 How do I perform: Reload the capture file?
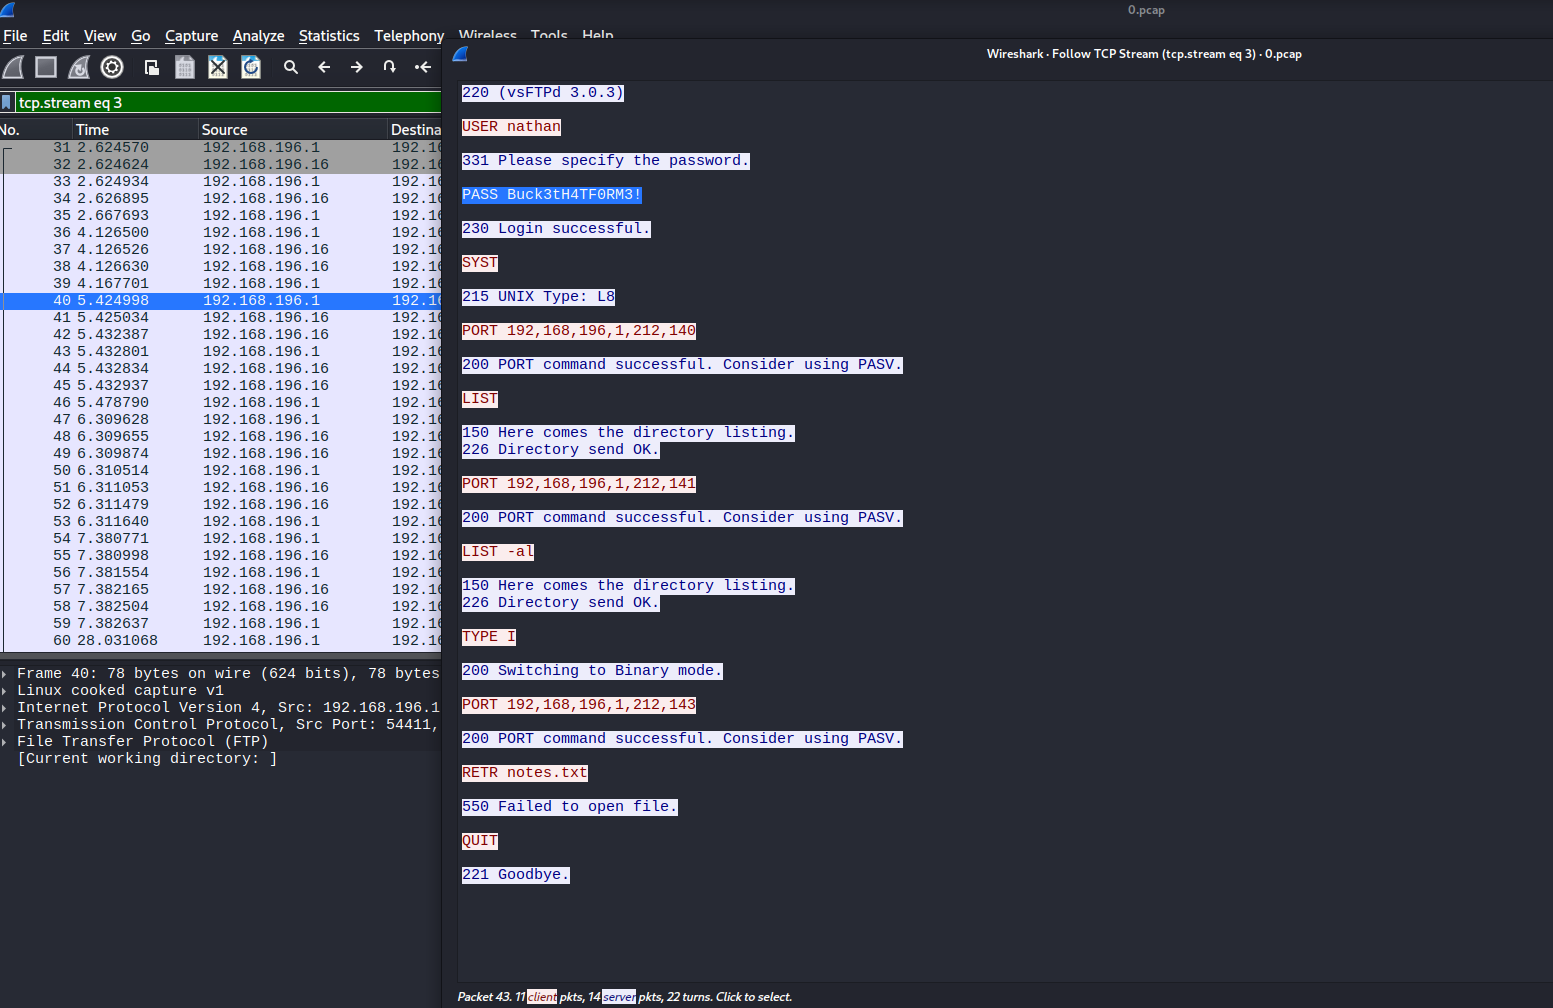[x=250, y=67]
